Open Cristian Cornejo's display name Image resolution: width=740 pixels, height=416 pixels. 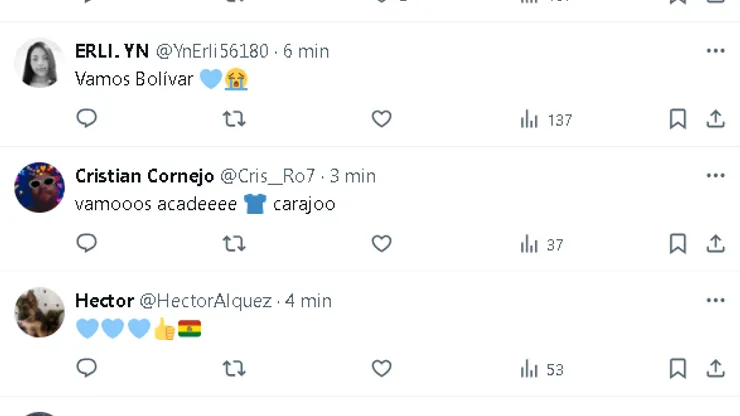tap(144, 176)
